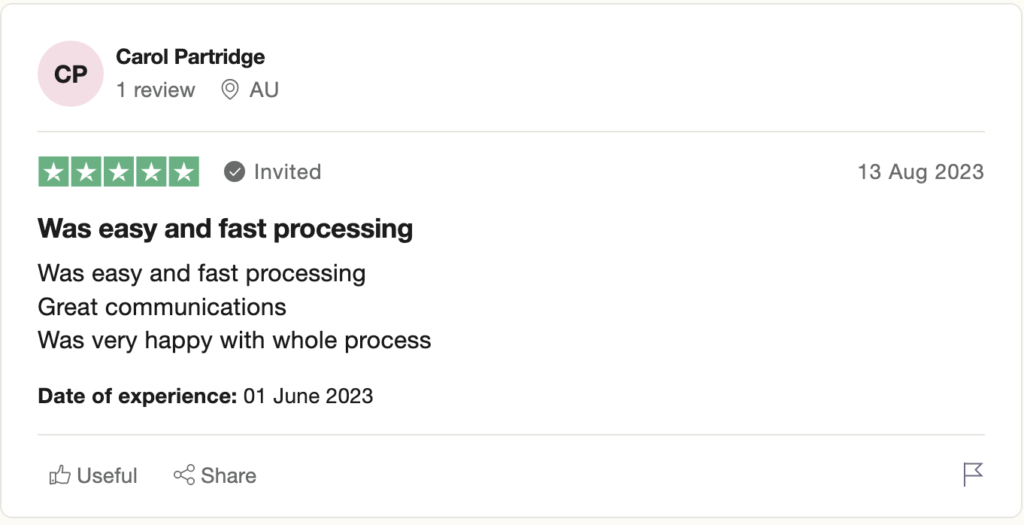Click the share network icon
This screenshot has width=1024, height=525.
pos(184,476)
